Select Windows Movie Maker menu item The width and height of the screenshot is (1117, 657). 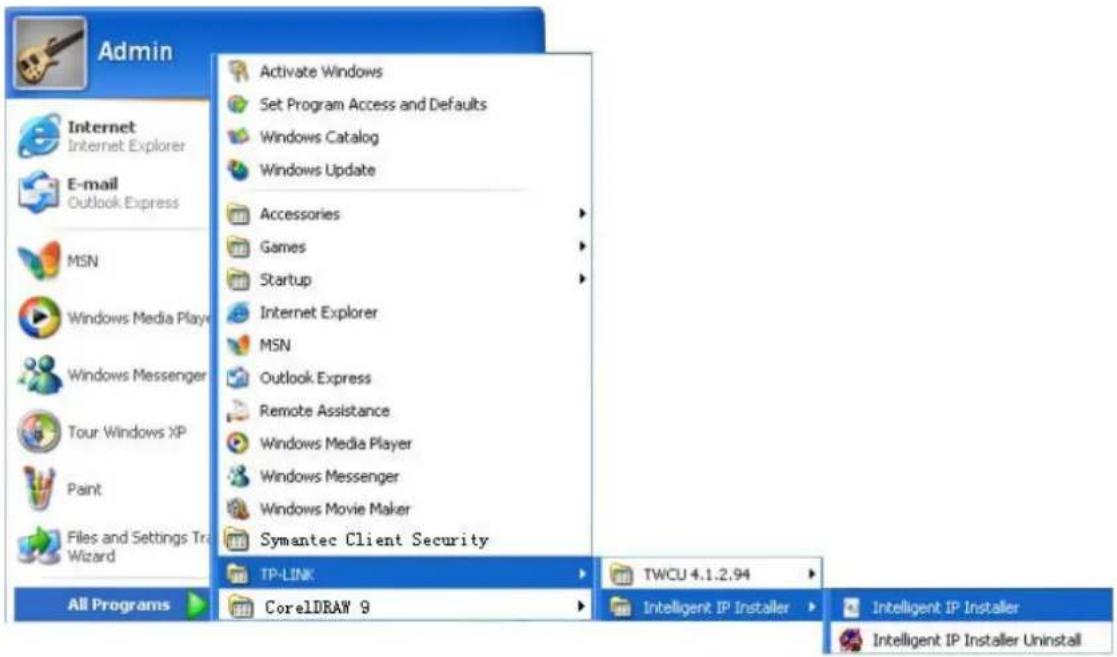(405, 509)
